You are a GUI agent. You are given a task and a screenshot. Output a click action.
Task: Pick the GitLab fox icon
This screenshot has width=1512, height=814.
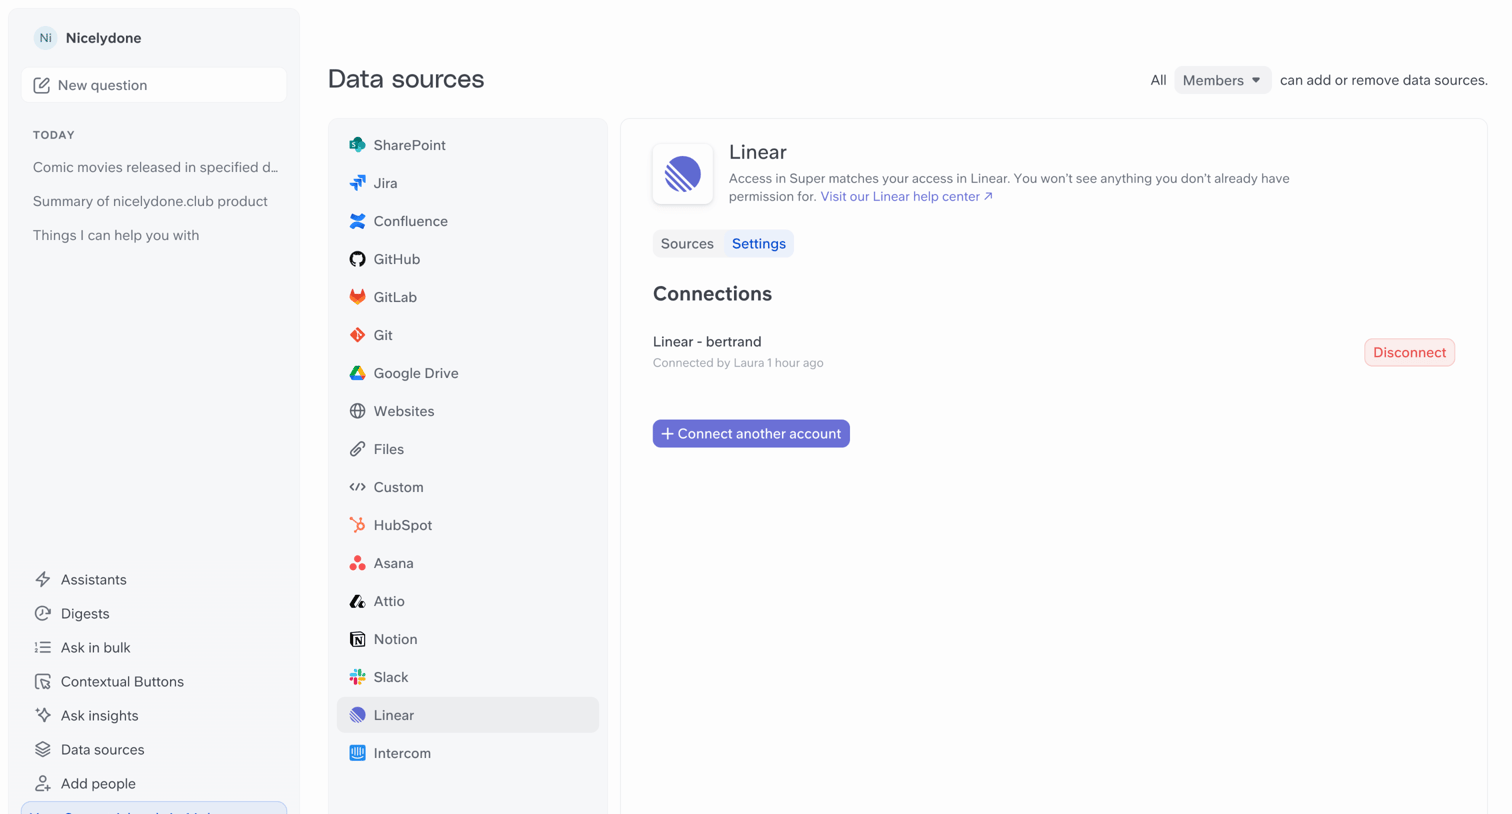point(357,297)
